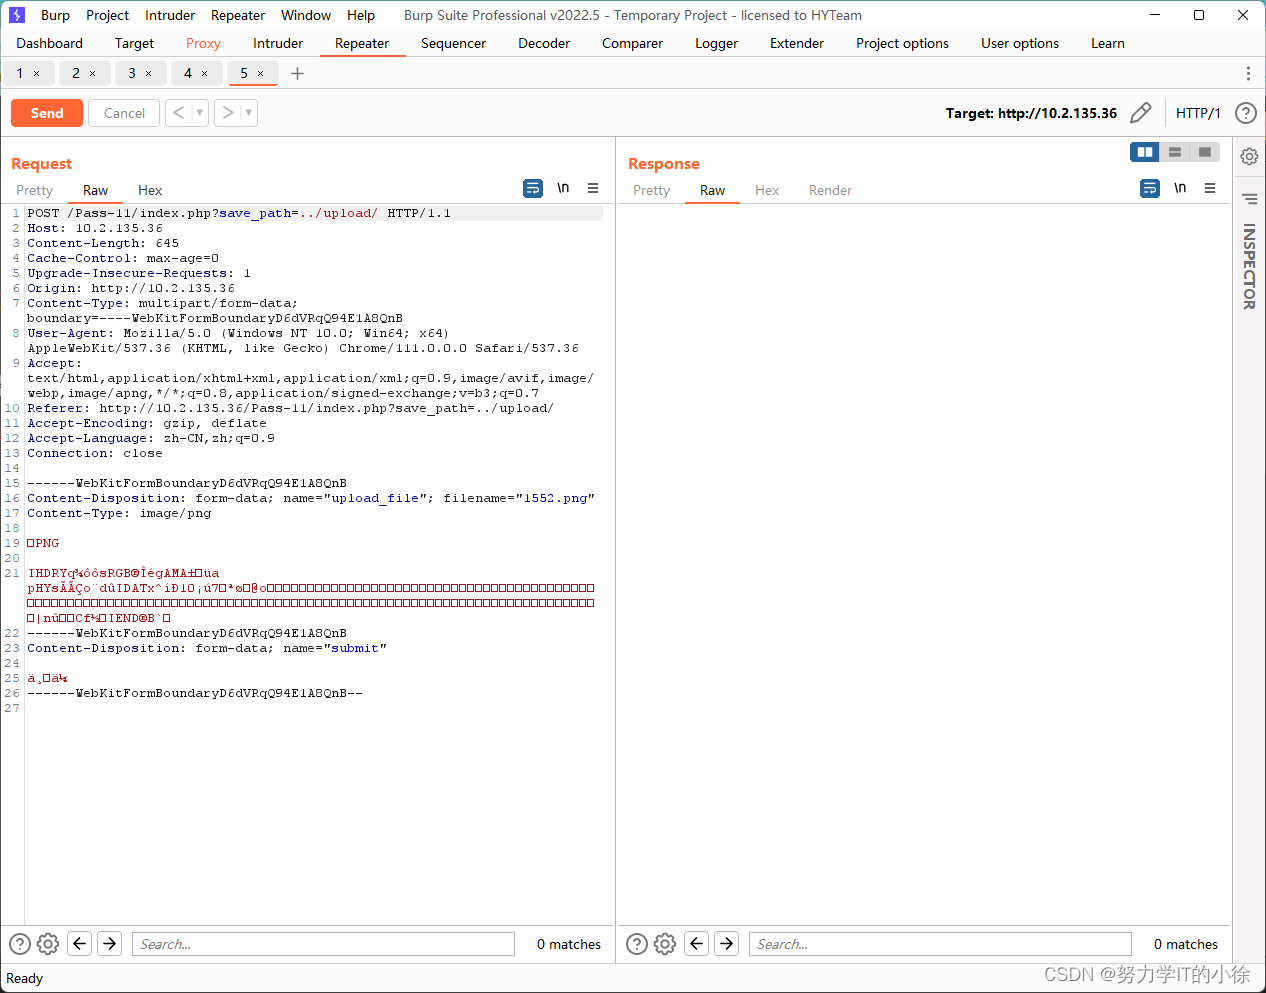Jump to previous Request search match
Image resolution: width=1266 pixels, height=993 pixels.
point(80,943)
